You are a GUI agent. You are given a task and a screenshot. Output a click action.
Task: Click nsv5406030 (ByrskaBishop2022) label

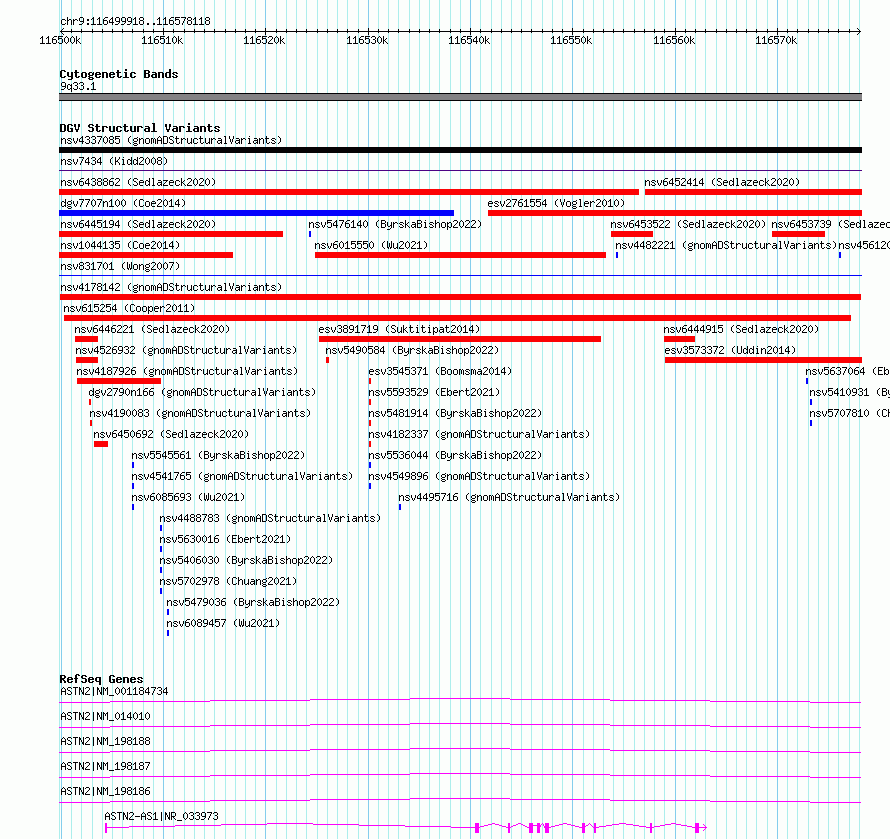point(246,560)
